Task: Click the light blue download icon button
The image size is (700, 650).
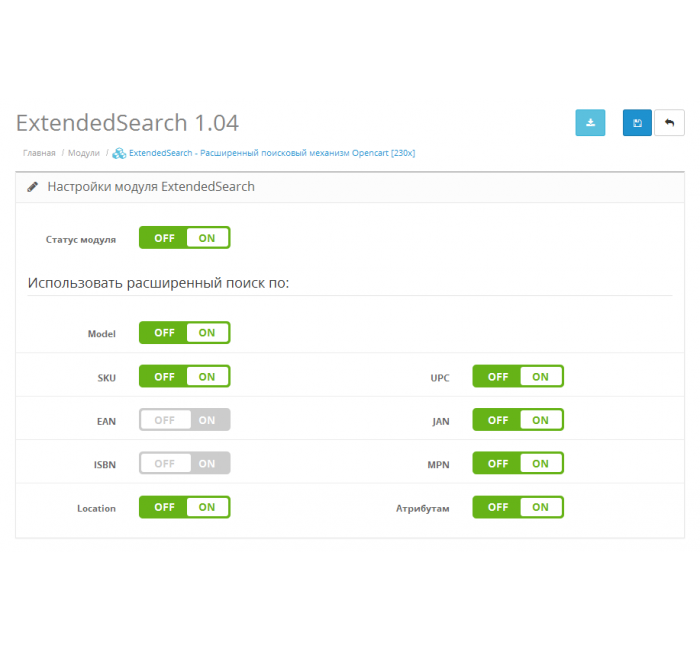Action: coord(590,122)
